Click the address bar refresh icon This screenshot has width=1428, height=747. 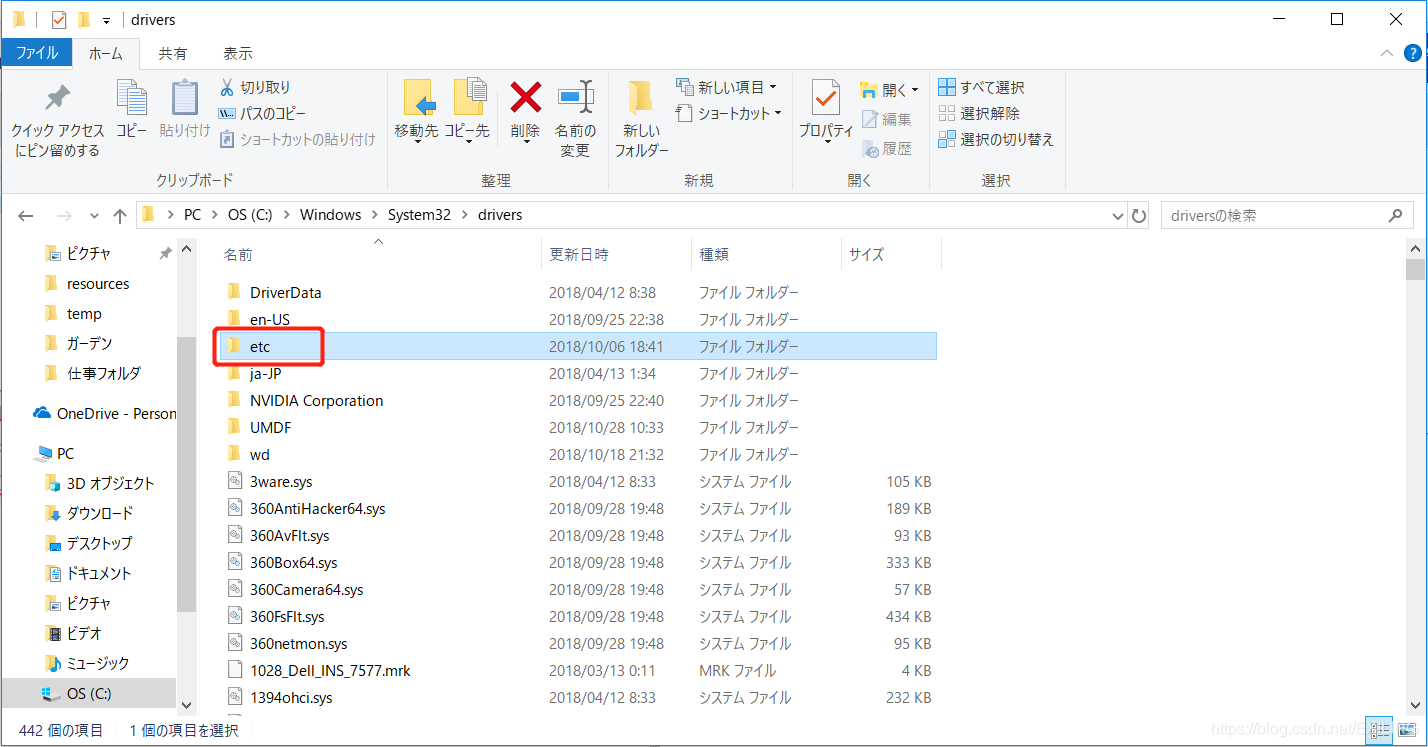[1139, 215]
